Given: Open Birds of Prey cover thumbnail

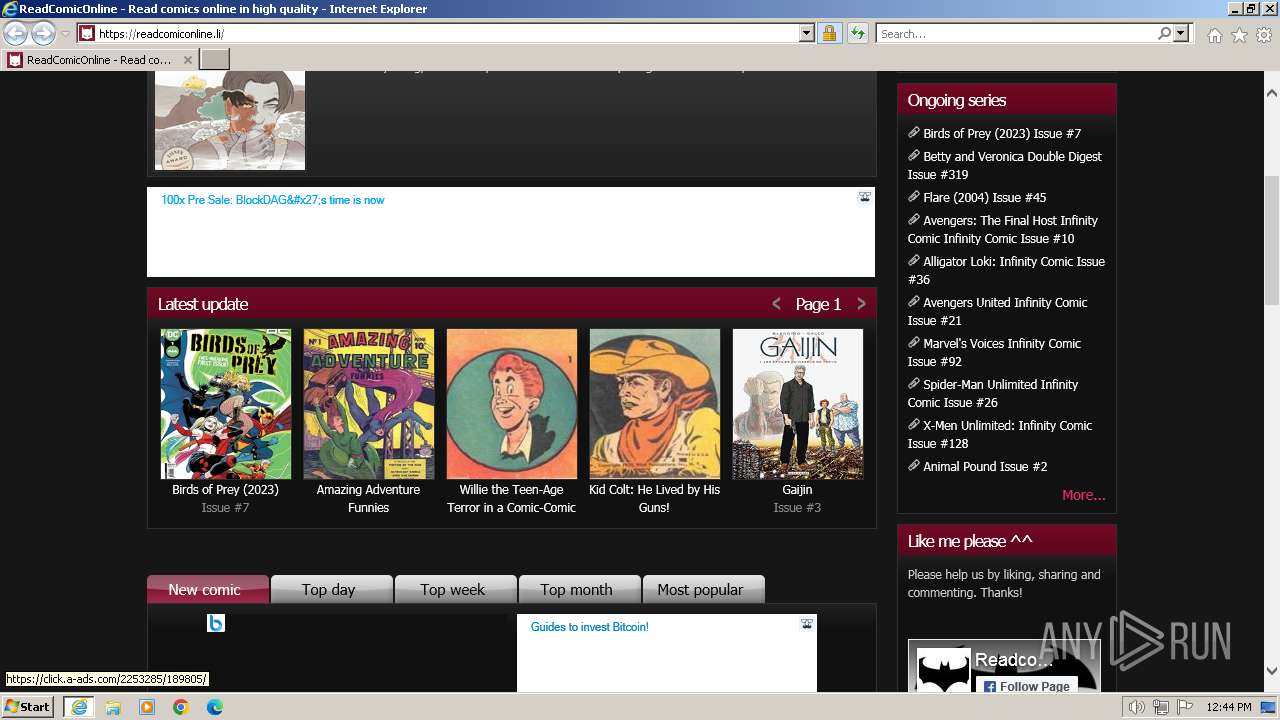Looking at the screenshot, I should pyautogui.click(x=226, y=404).
